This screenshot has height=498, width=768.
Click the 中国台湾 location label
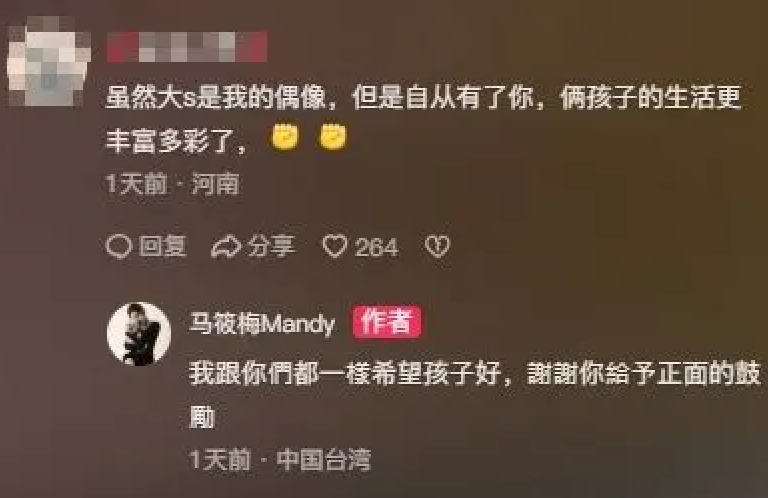coord(324,460)
